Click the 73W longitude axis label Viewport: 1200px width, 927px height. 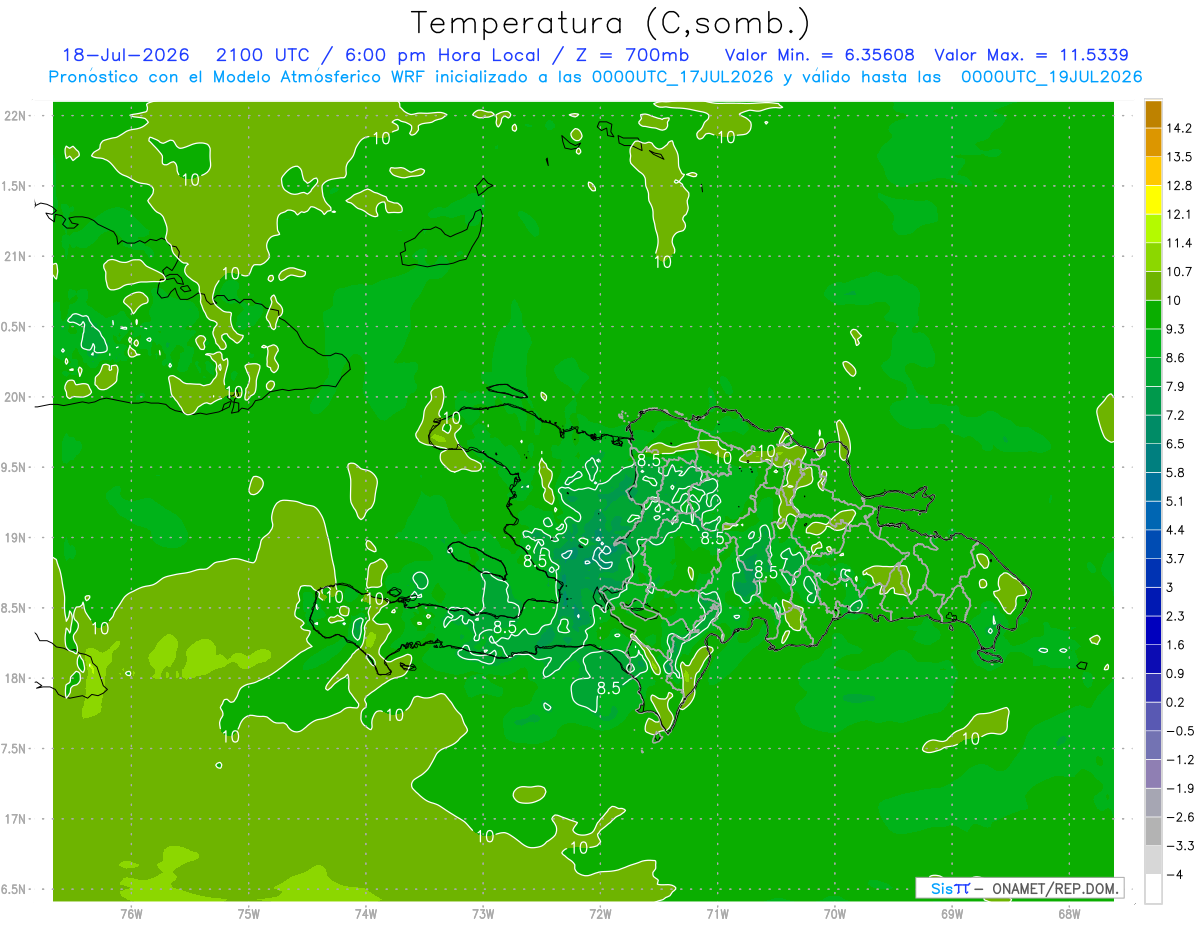[x=483, y=913]
